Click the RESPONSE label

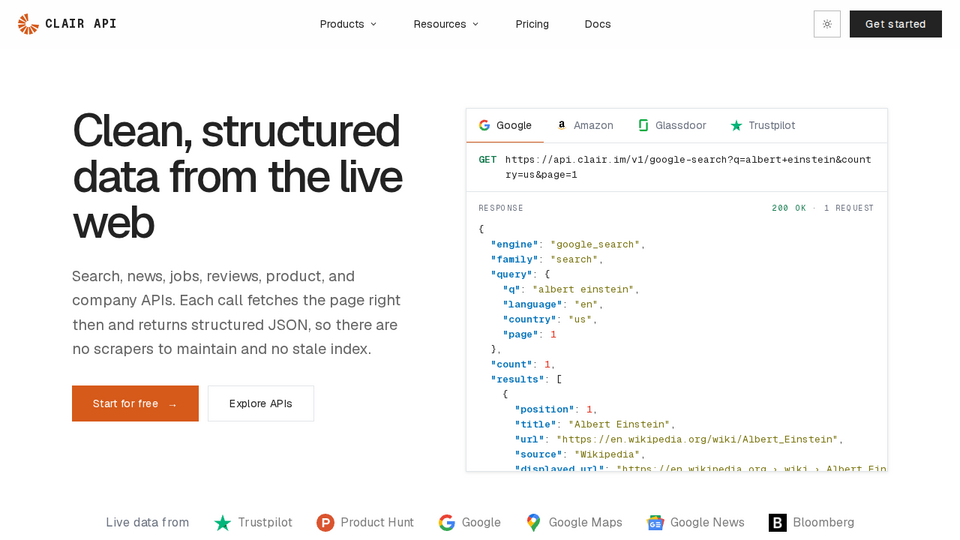pos(501,208)
